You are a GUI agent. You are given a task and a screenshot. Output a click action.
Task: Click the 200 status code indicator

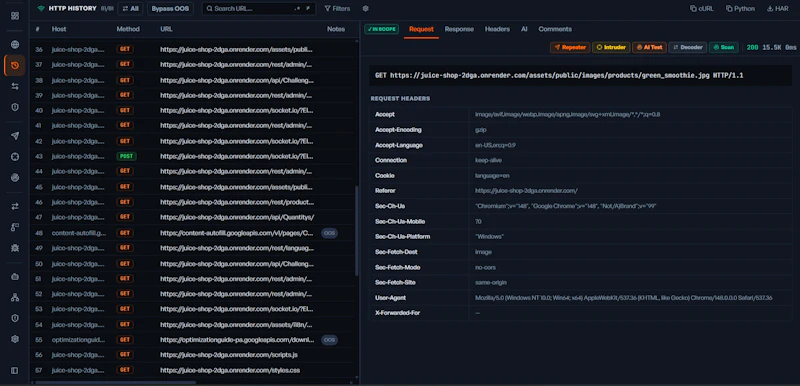[752, 47]
